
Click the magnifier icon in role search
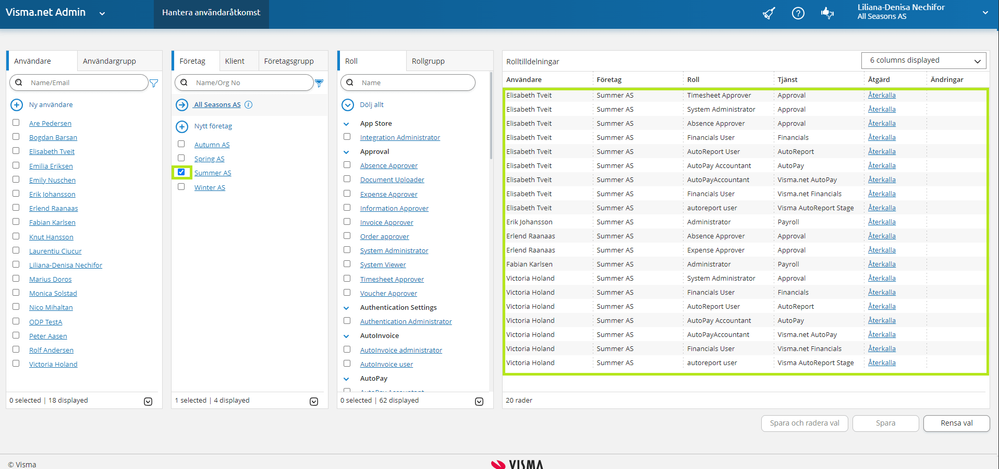click(x=350, y=83)
